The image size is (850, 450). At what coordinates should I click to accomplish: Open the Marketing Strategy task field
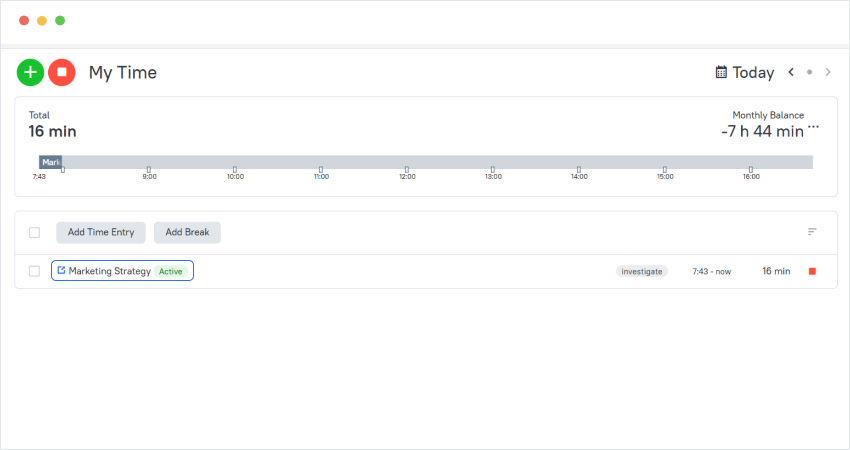click(x=123, y=271)
